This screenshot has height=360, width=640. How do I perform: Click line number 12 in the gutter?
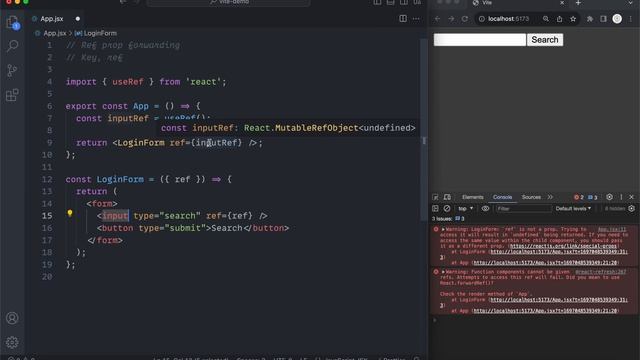pyautogui.click(x=47, y=179)
